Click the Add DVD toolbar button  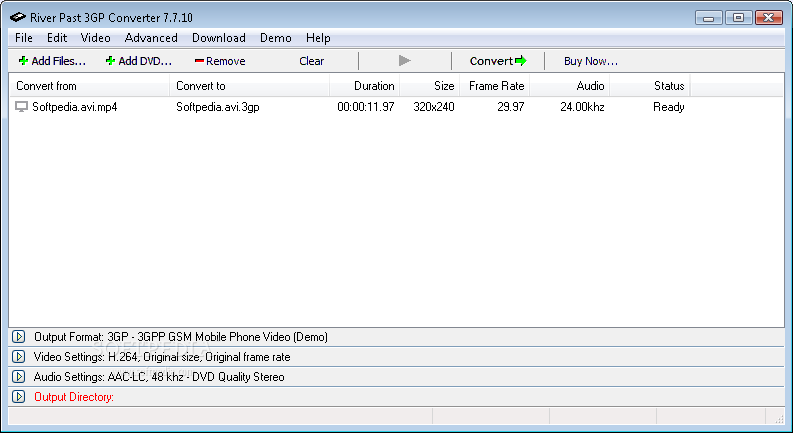click(x=139, y=61)
